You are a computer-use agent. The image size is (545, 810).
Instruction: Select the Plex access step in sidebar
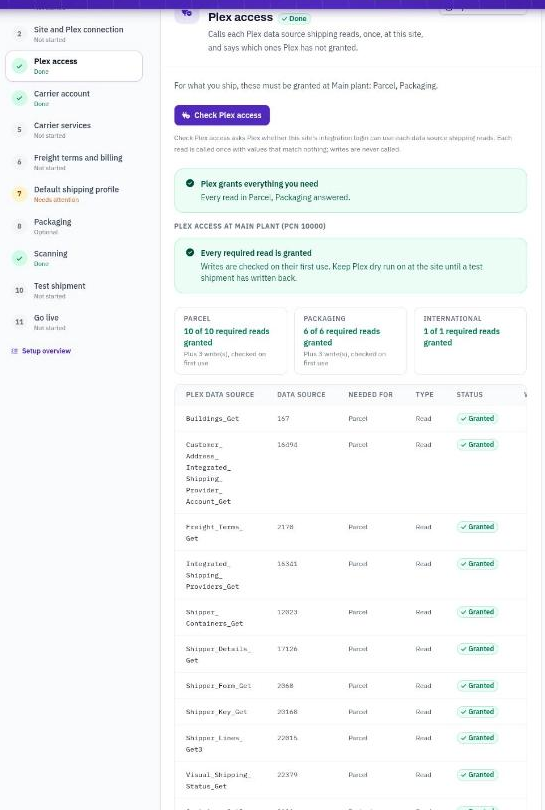74,66
